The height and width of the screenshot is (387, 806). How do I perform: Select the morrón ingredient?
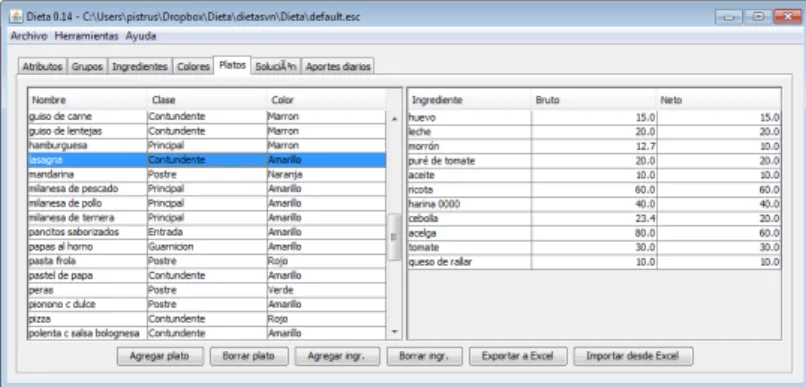pyautogui.click(x=594, y=146)
